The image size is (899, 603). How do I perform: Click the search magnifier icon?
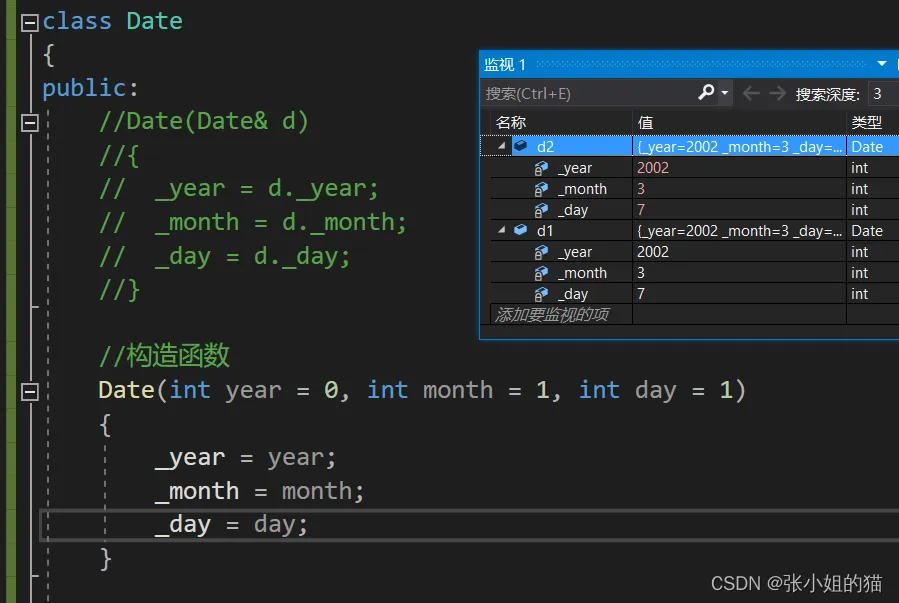pyautogui.click(x=706, y=92)
